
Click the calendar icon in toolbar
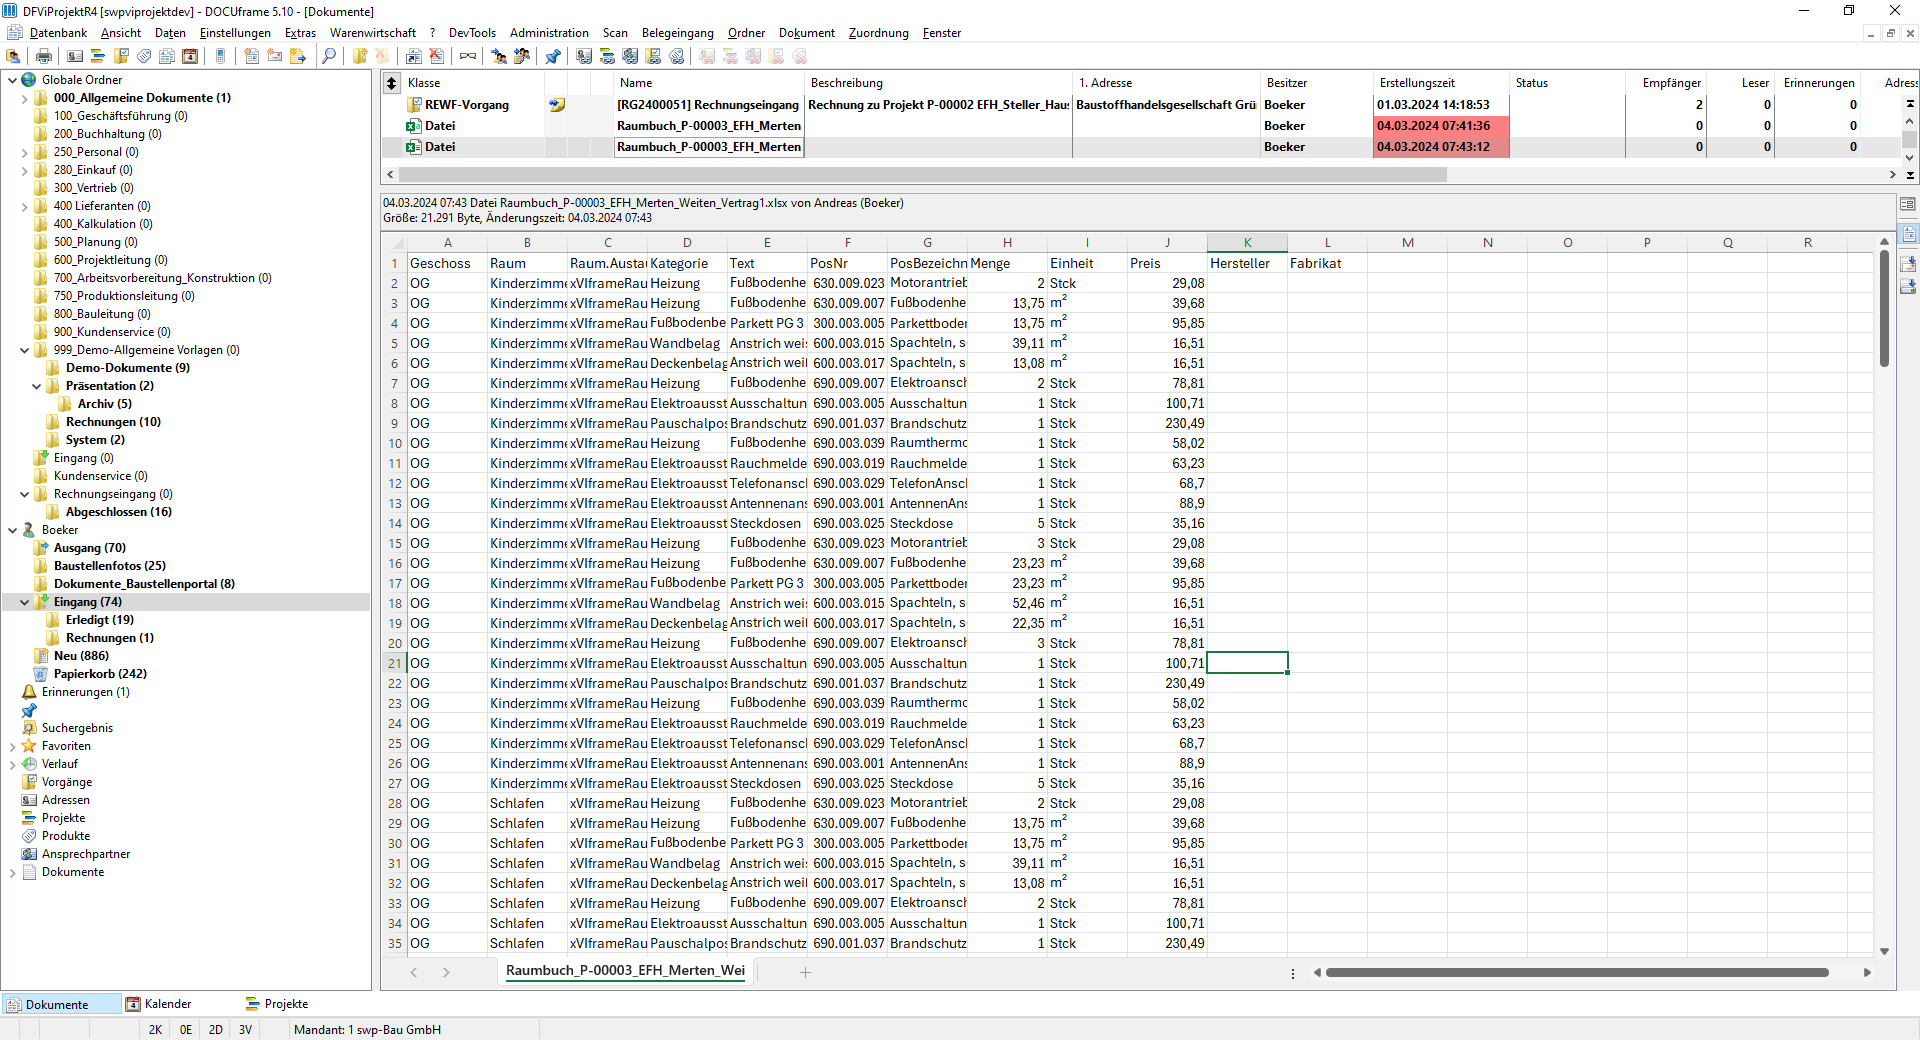click(x=190, y=56)
